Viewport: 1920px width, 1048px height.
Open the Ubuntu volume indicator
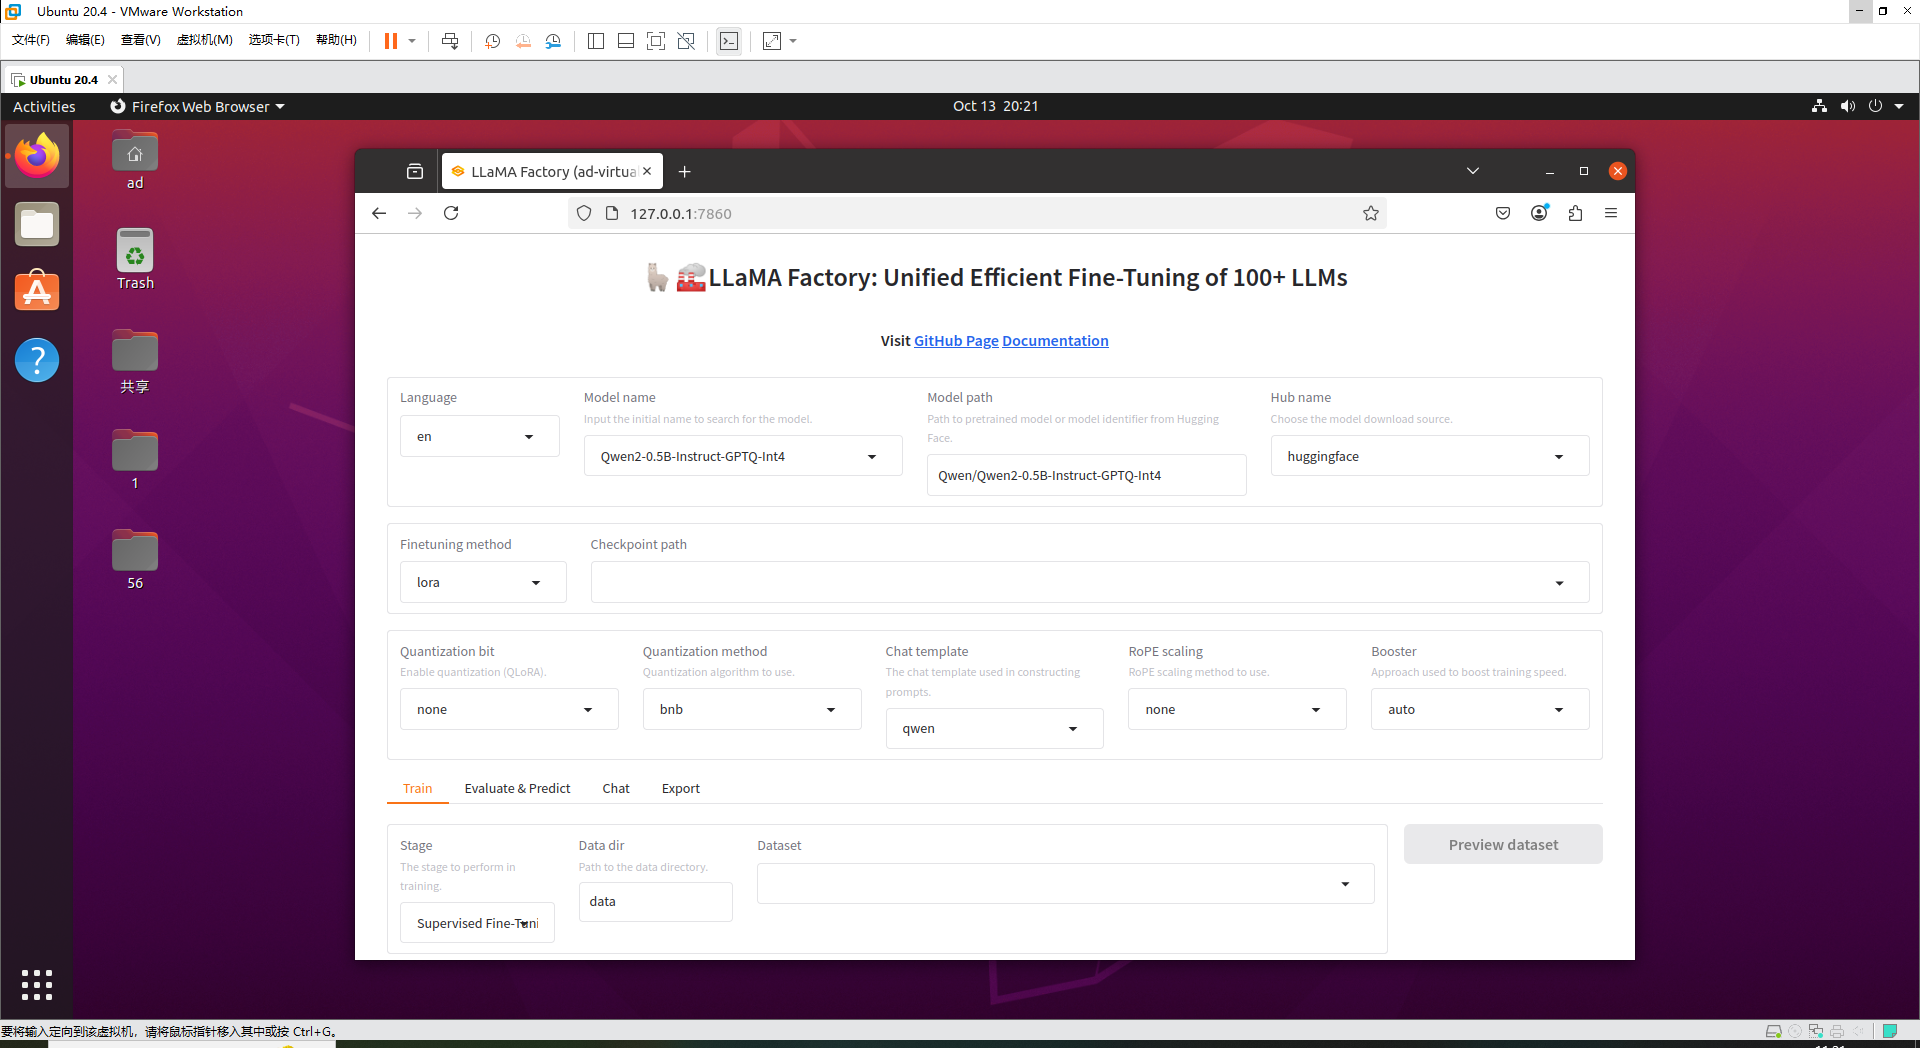click(x=1847, y=106)
